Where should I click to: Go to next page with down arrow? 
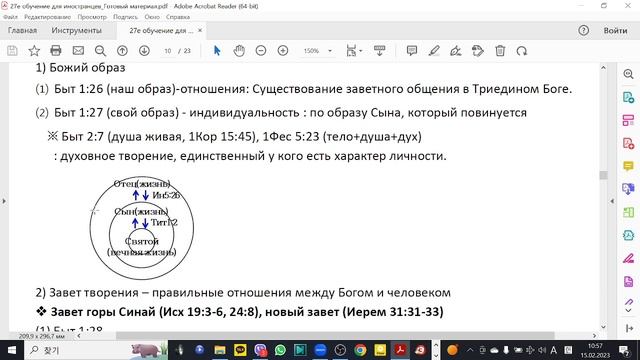(144, 51)
